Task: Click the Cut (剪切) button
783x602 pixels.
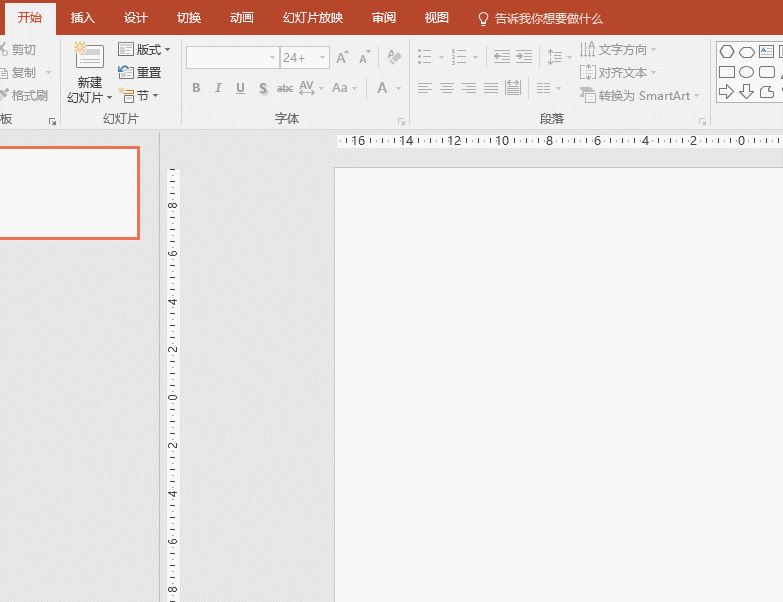Action: 20,49
